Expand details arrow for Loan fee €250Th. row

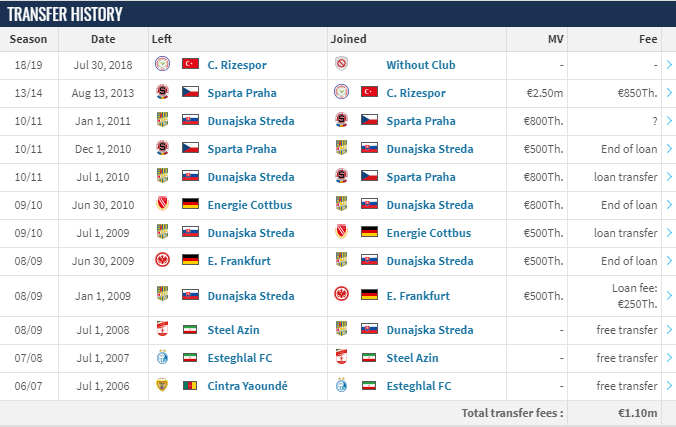[x=669, y=296]
